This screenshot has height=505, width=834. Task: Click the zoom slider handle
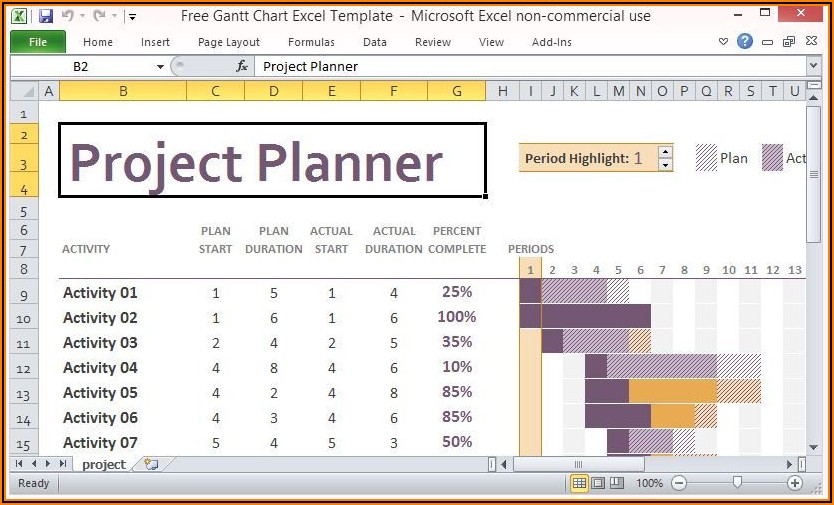pyautogui.click(x=737, y=483)
